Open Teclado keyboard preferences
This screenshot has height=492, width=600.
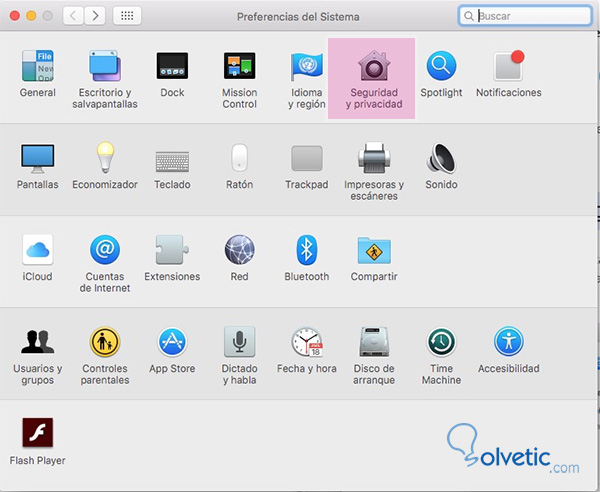point(172,161)
